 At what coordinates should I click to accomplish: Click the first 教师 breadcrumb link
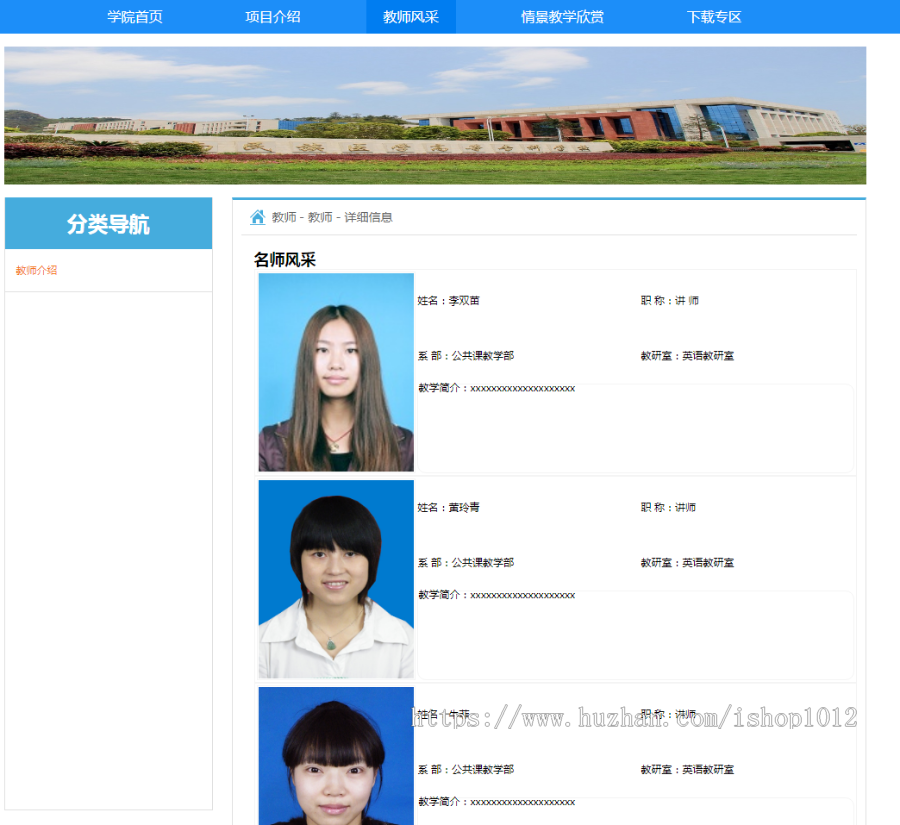point(282,216)
